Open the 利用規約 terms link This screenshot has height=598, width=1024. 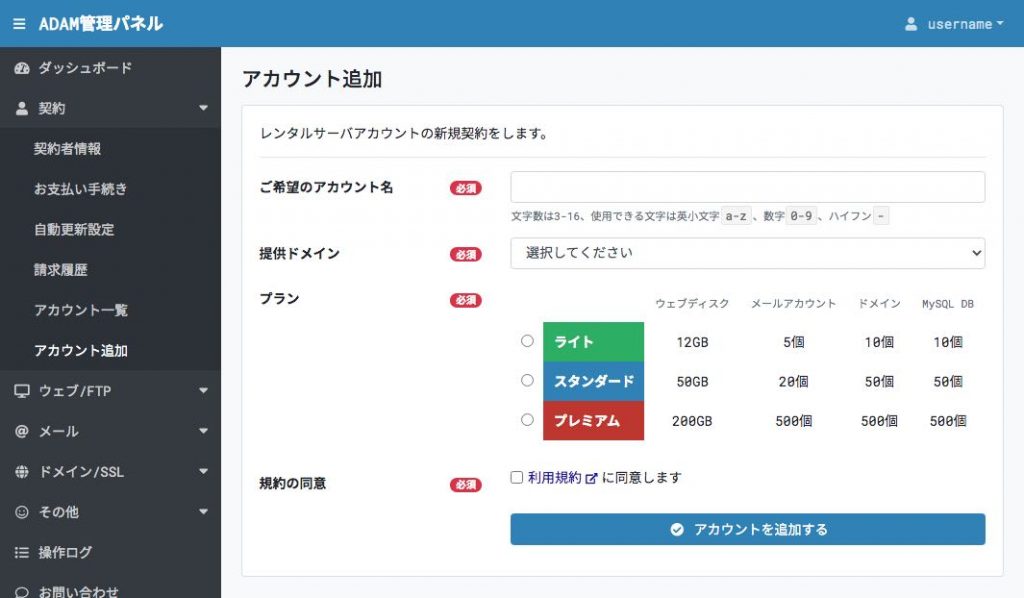pyautogui.click(x=554, y=478)
